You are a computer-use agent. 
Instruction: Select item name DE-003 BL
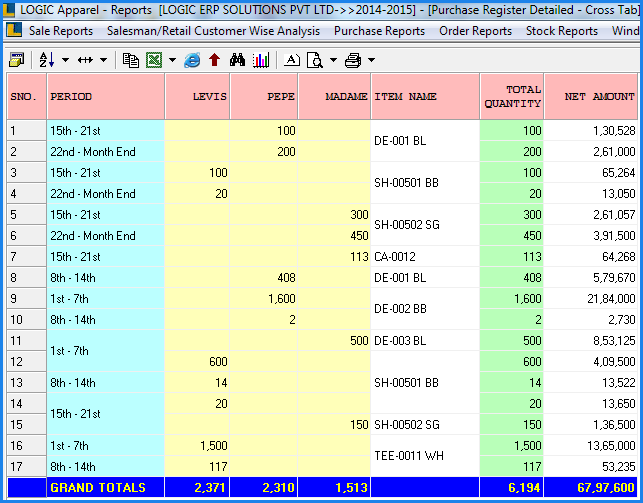coord(425,341)
